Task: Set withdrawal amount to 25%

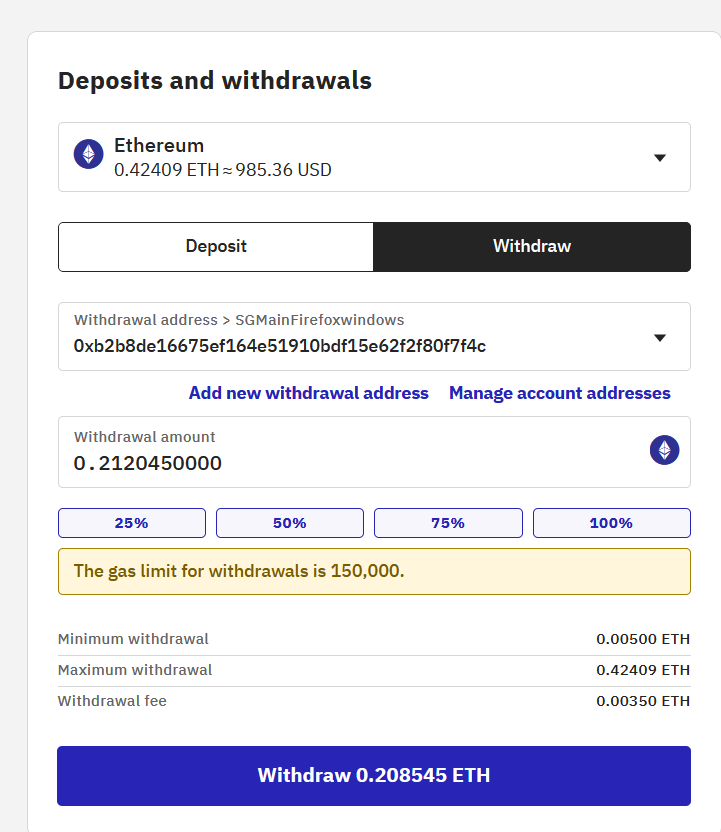Action: tap(132, 523)
